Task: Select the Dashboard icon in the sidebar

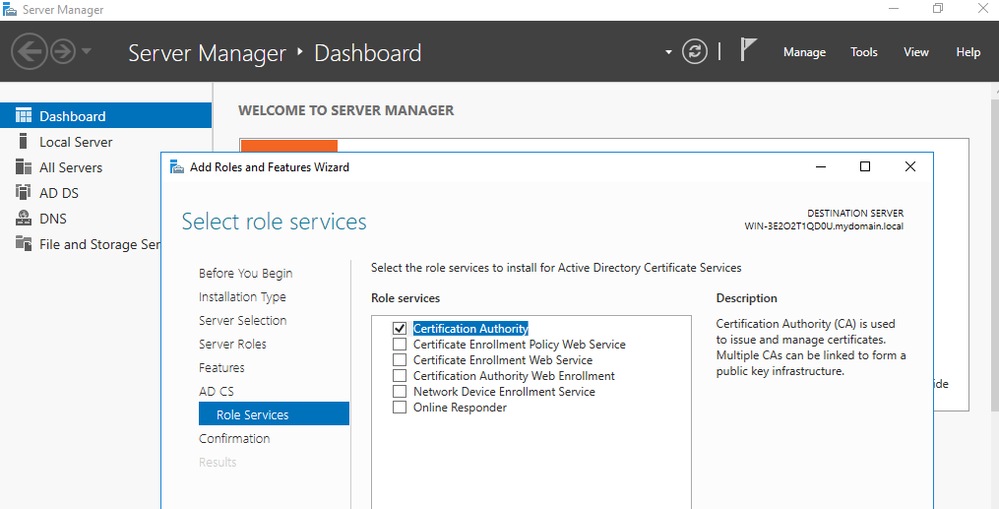Action: [x=24, y=115]
